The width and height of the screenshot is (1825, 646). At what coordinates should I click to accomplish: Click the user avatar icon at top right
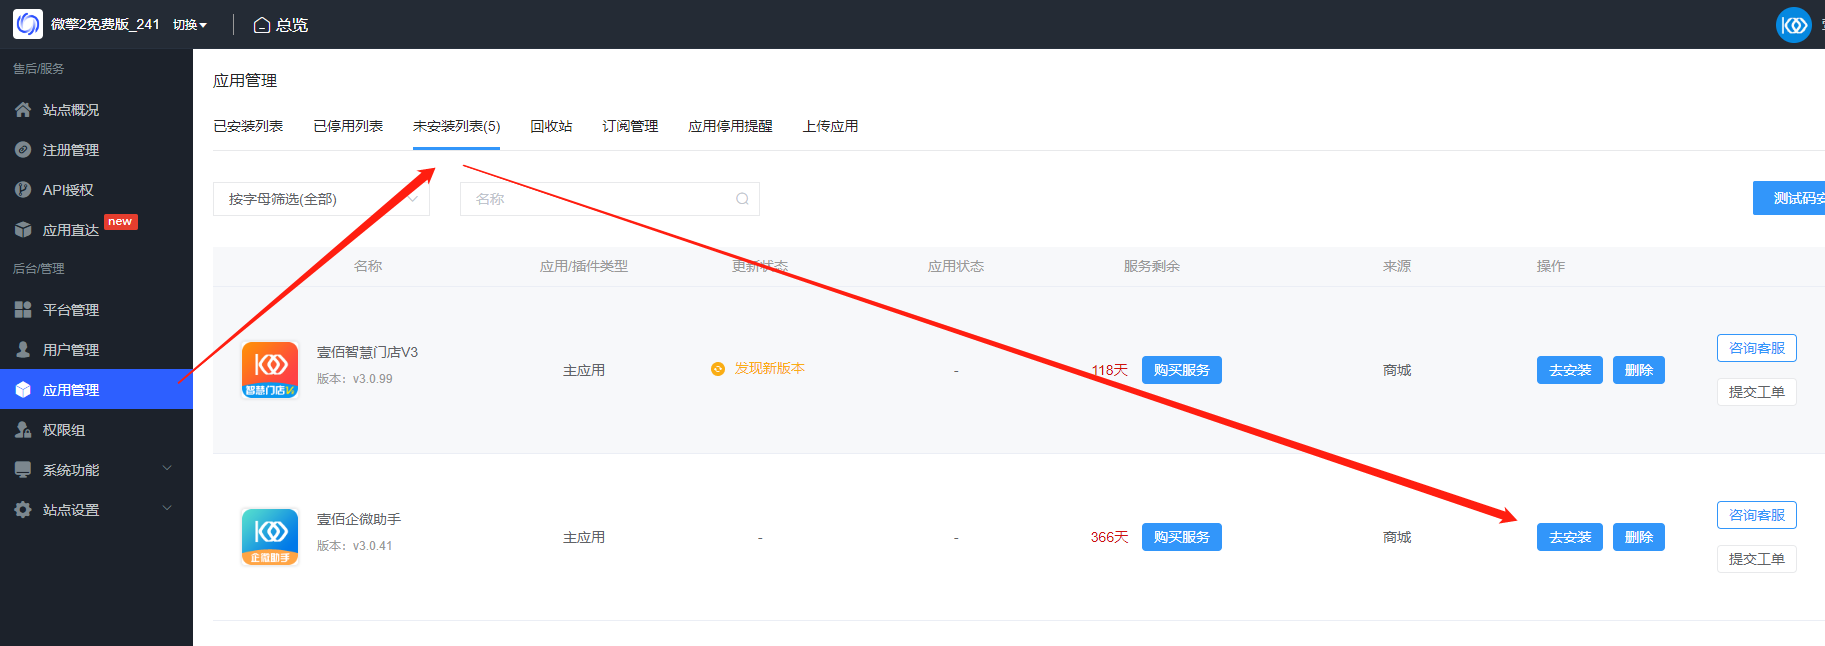pos(1794,24)
